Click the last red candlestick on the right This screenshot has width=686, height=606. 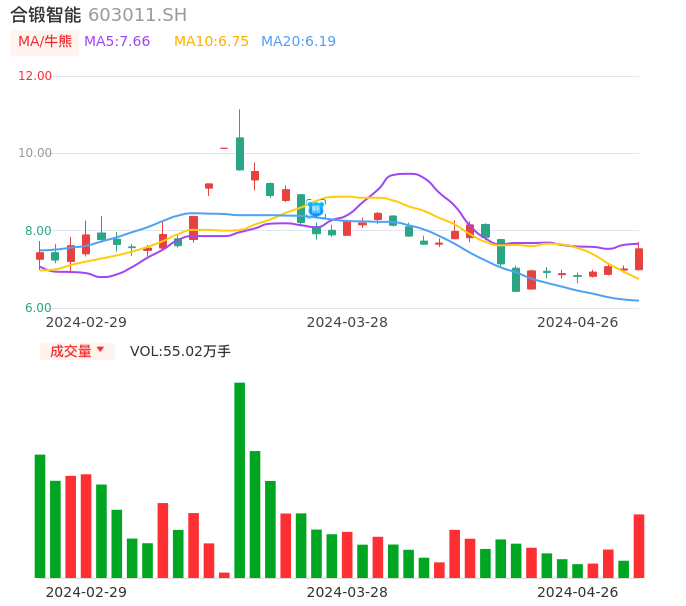pos(639,259)
